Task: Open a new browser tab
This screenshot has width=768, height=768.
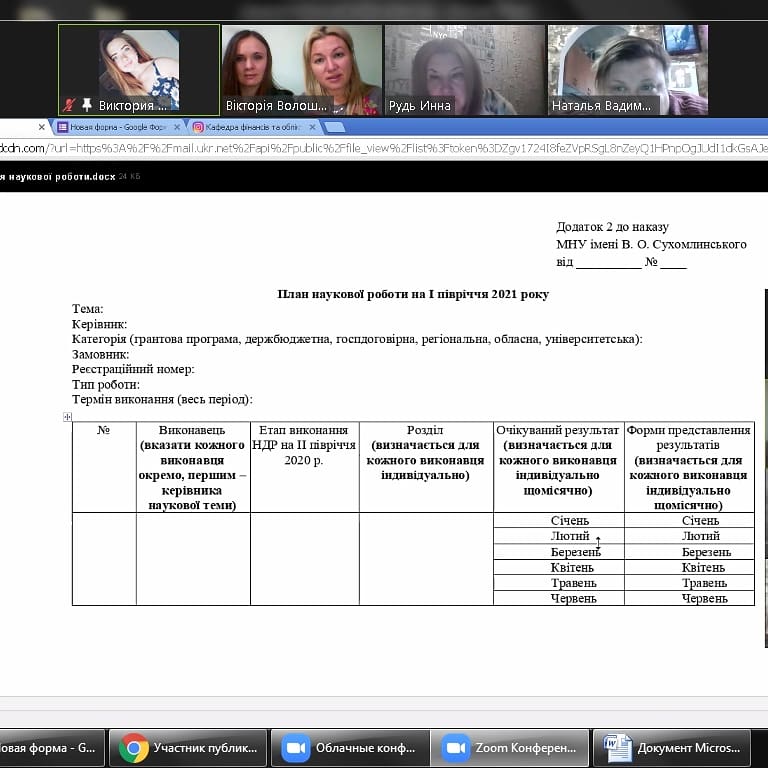Action: 335,128
